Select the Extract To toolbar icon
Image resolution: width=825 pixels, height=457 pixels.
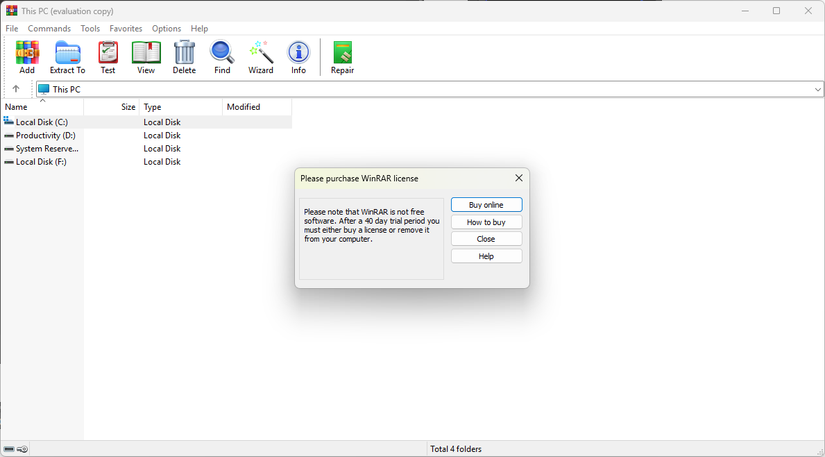coord(67,53)
